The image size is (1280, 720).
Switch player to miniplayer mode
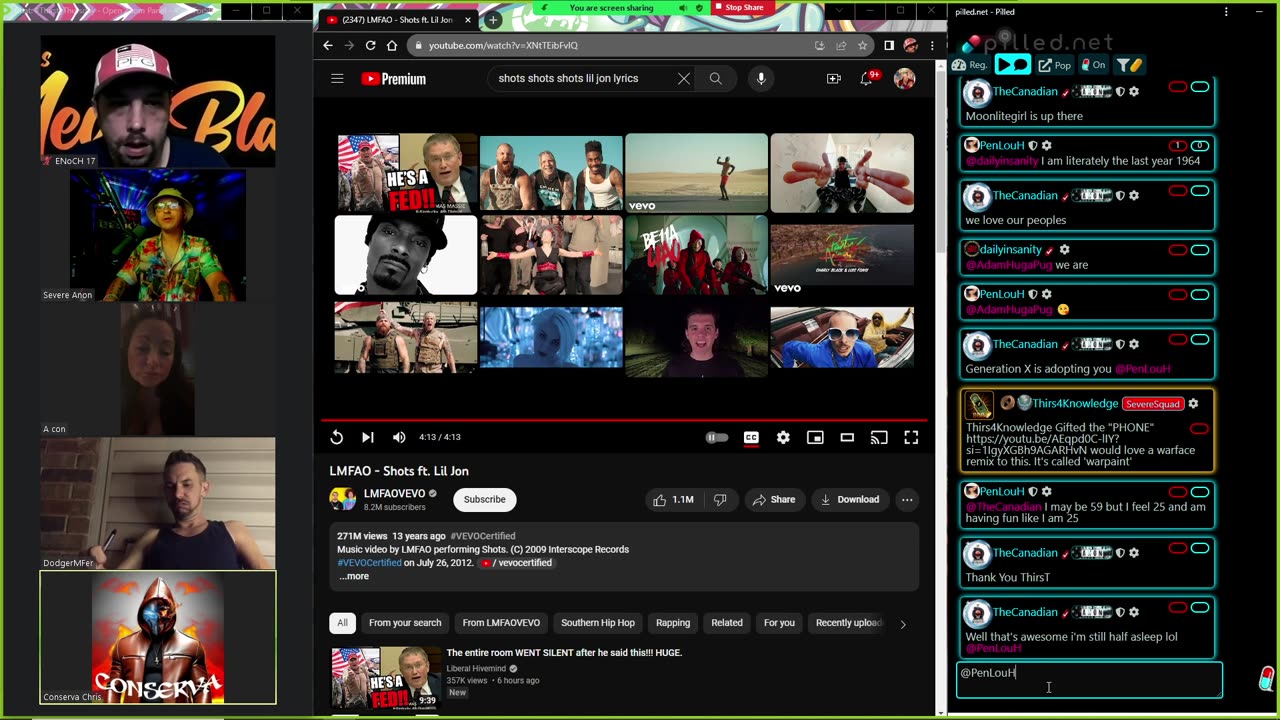pyautogui.click(x=815, y=437)
